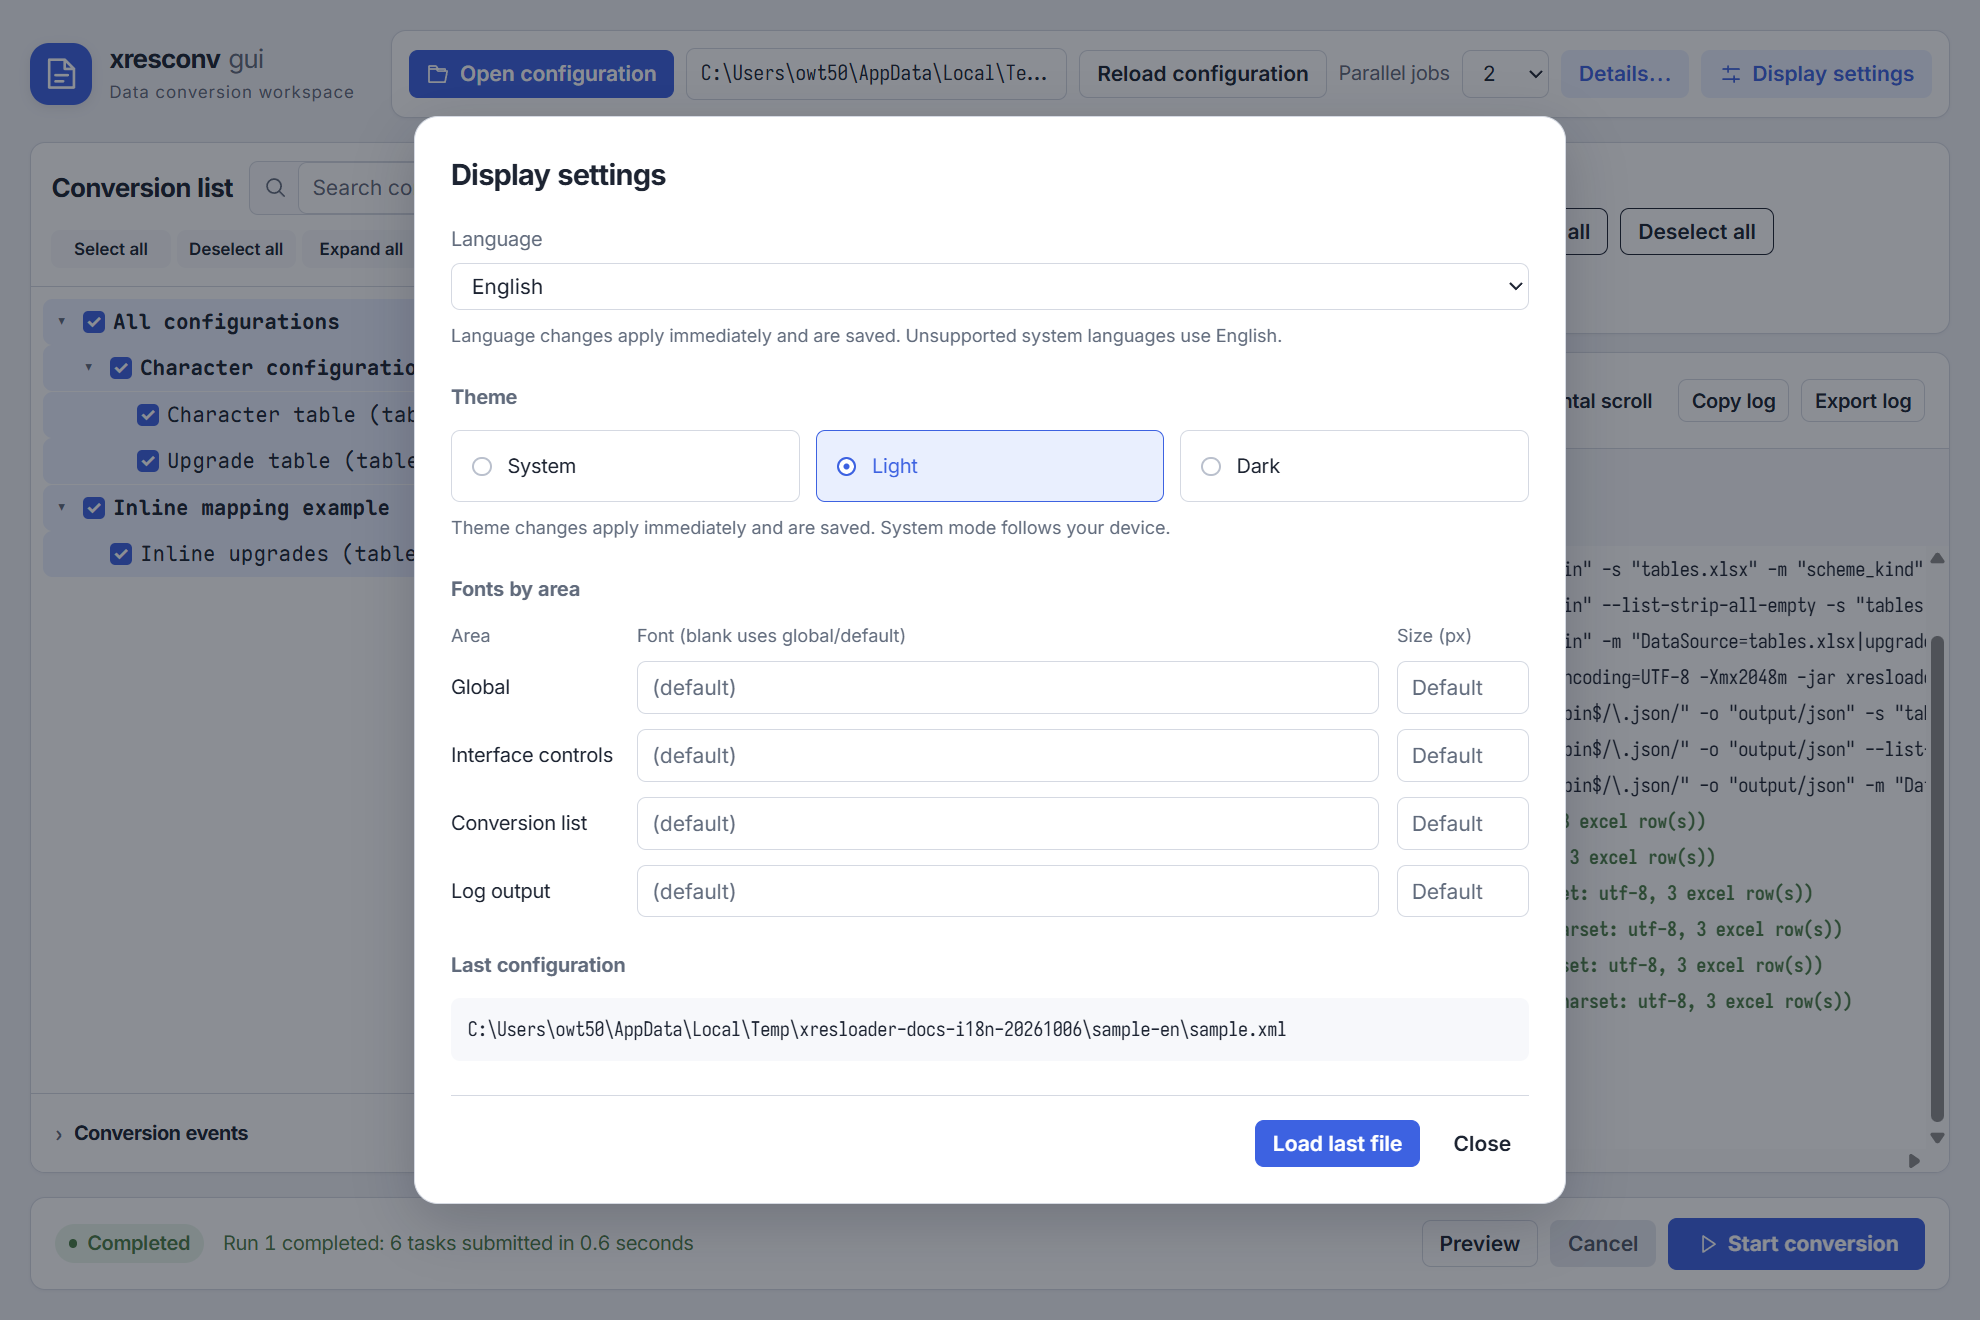
Task: Click the Conversion list font field
Action: (x=1007, y=823)
